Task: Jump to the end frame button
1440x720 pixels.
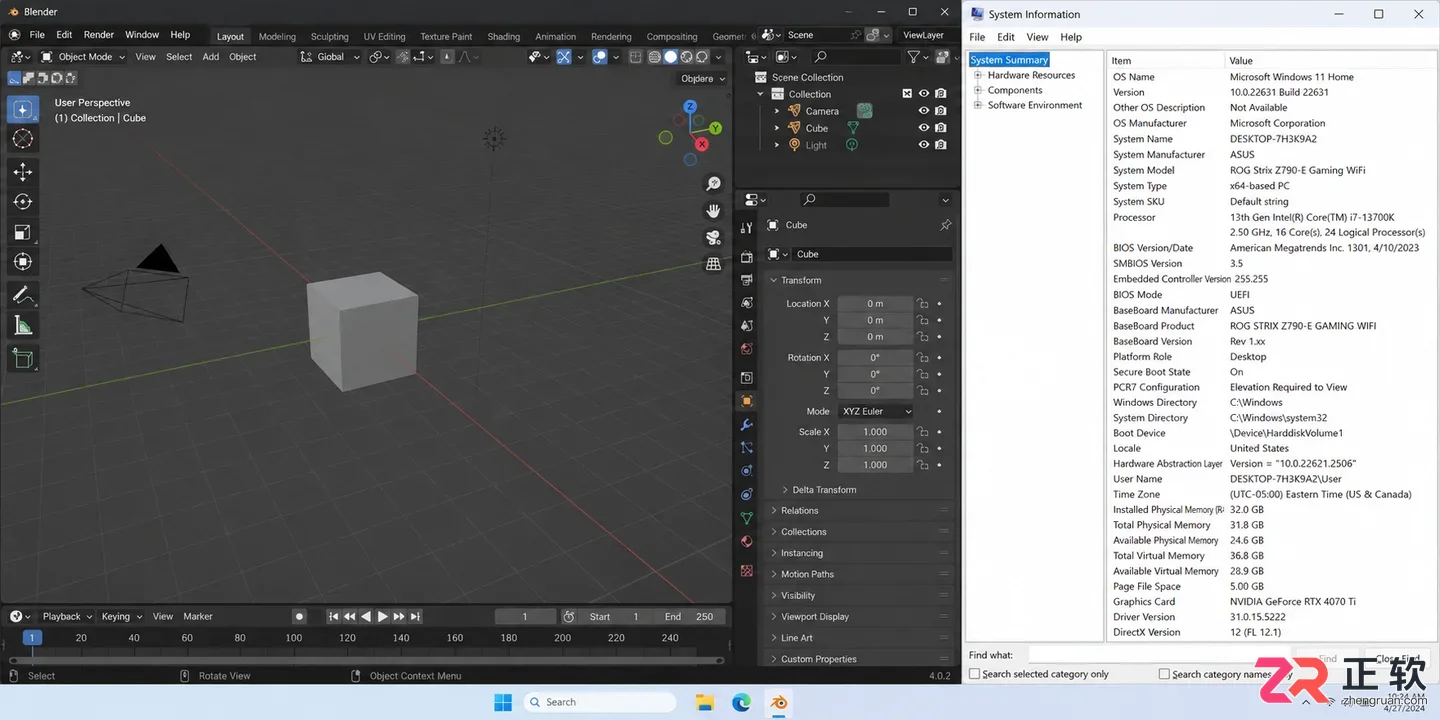Action: pos(416,617)
